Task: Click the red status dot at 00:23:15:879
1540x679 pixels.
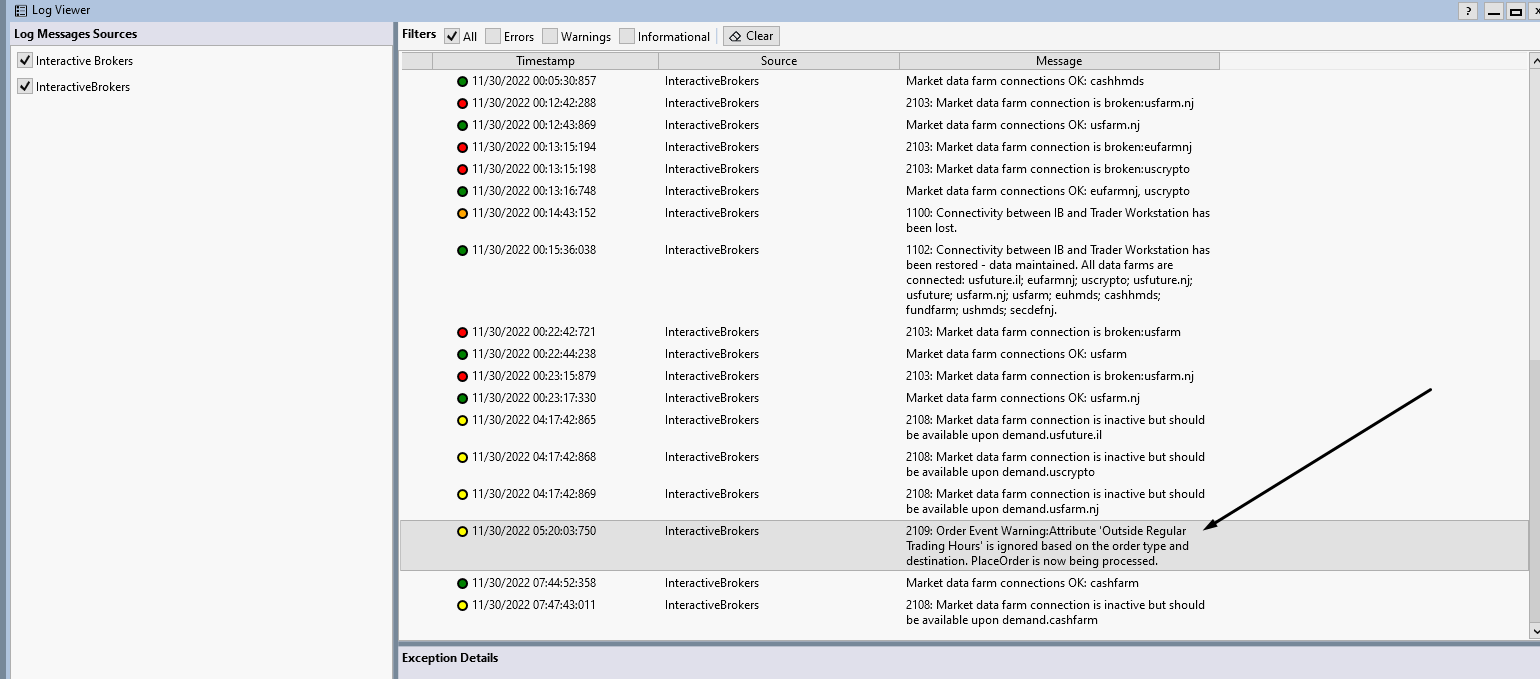Action: [462, 376]
